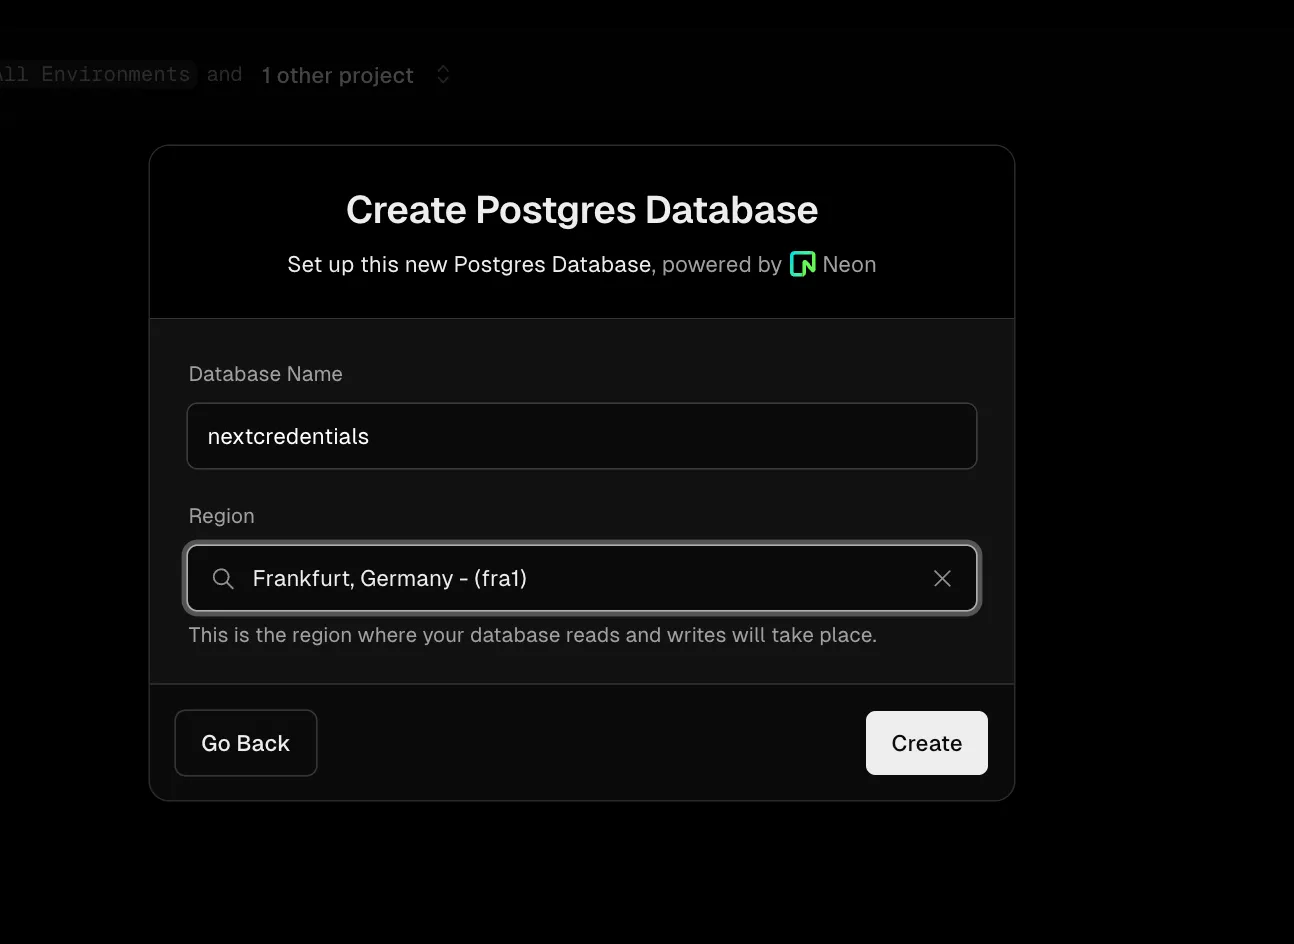Click the Database Name label
The width and height of the screenshot is (1294, 944).
(x=265, y=374)
